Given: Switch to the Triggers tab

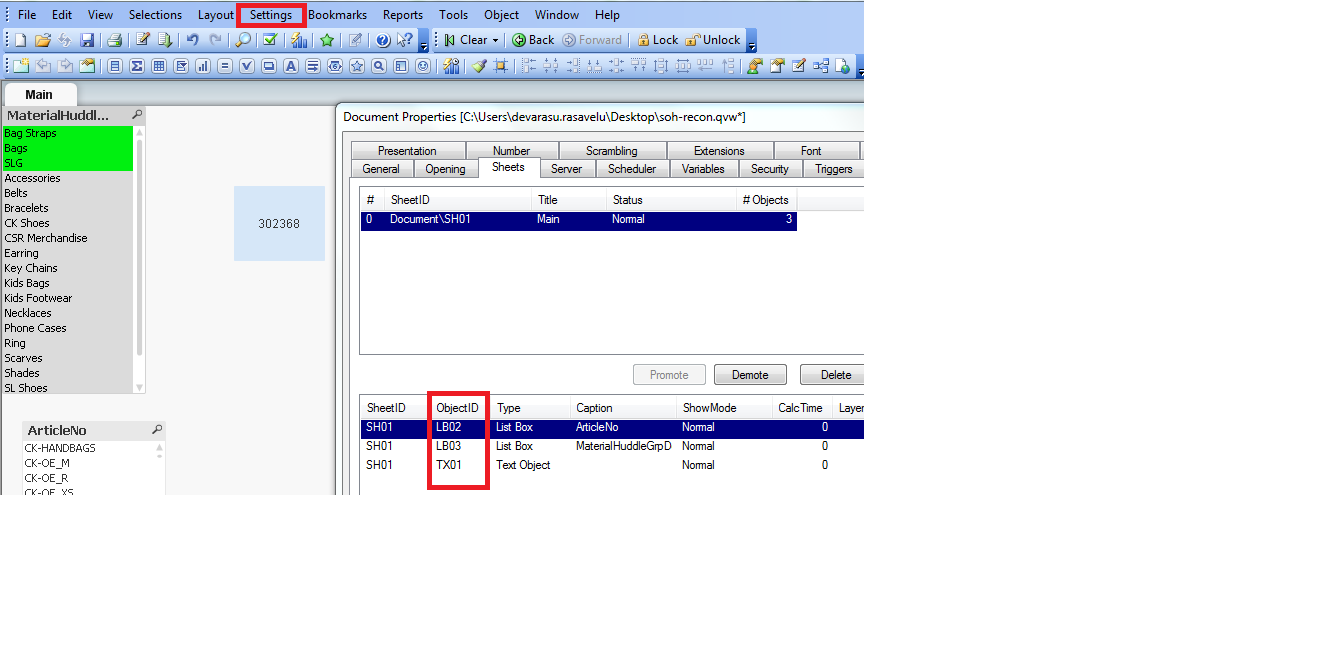Looking at the screenshot, I should (833, 169).
